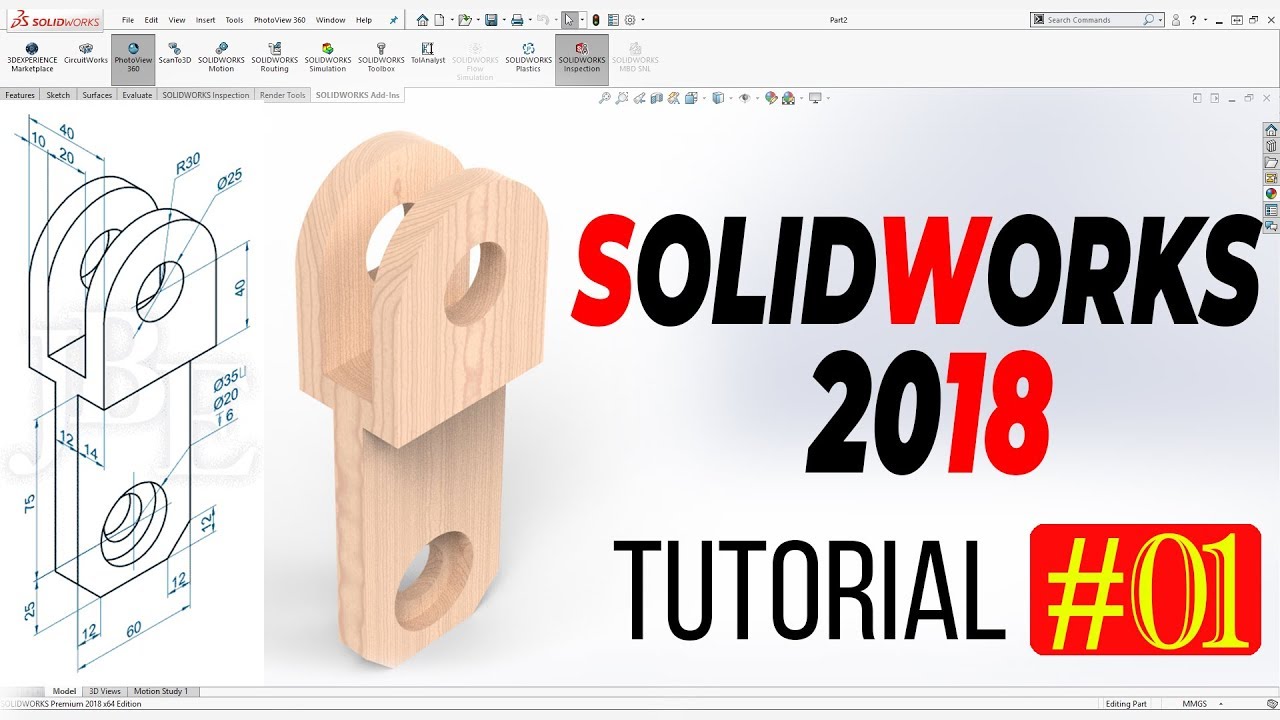Enable the SOLIDWORKS Simulation add-in

328,57
